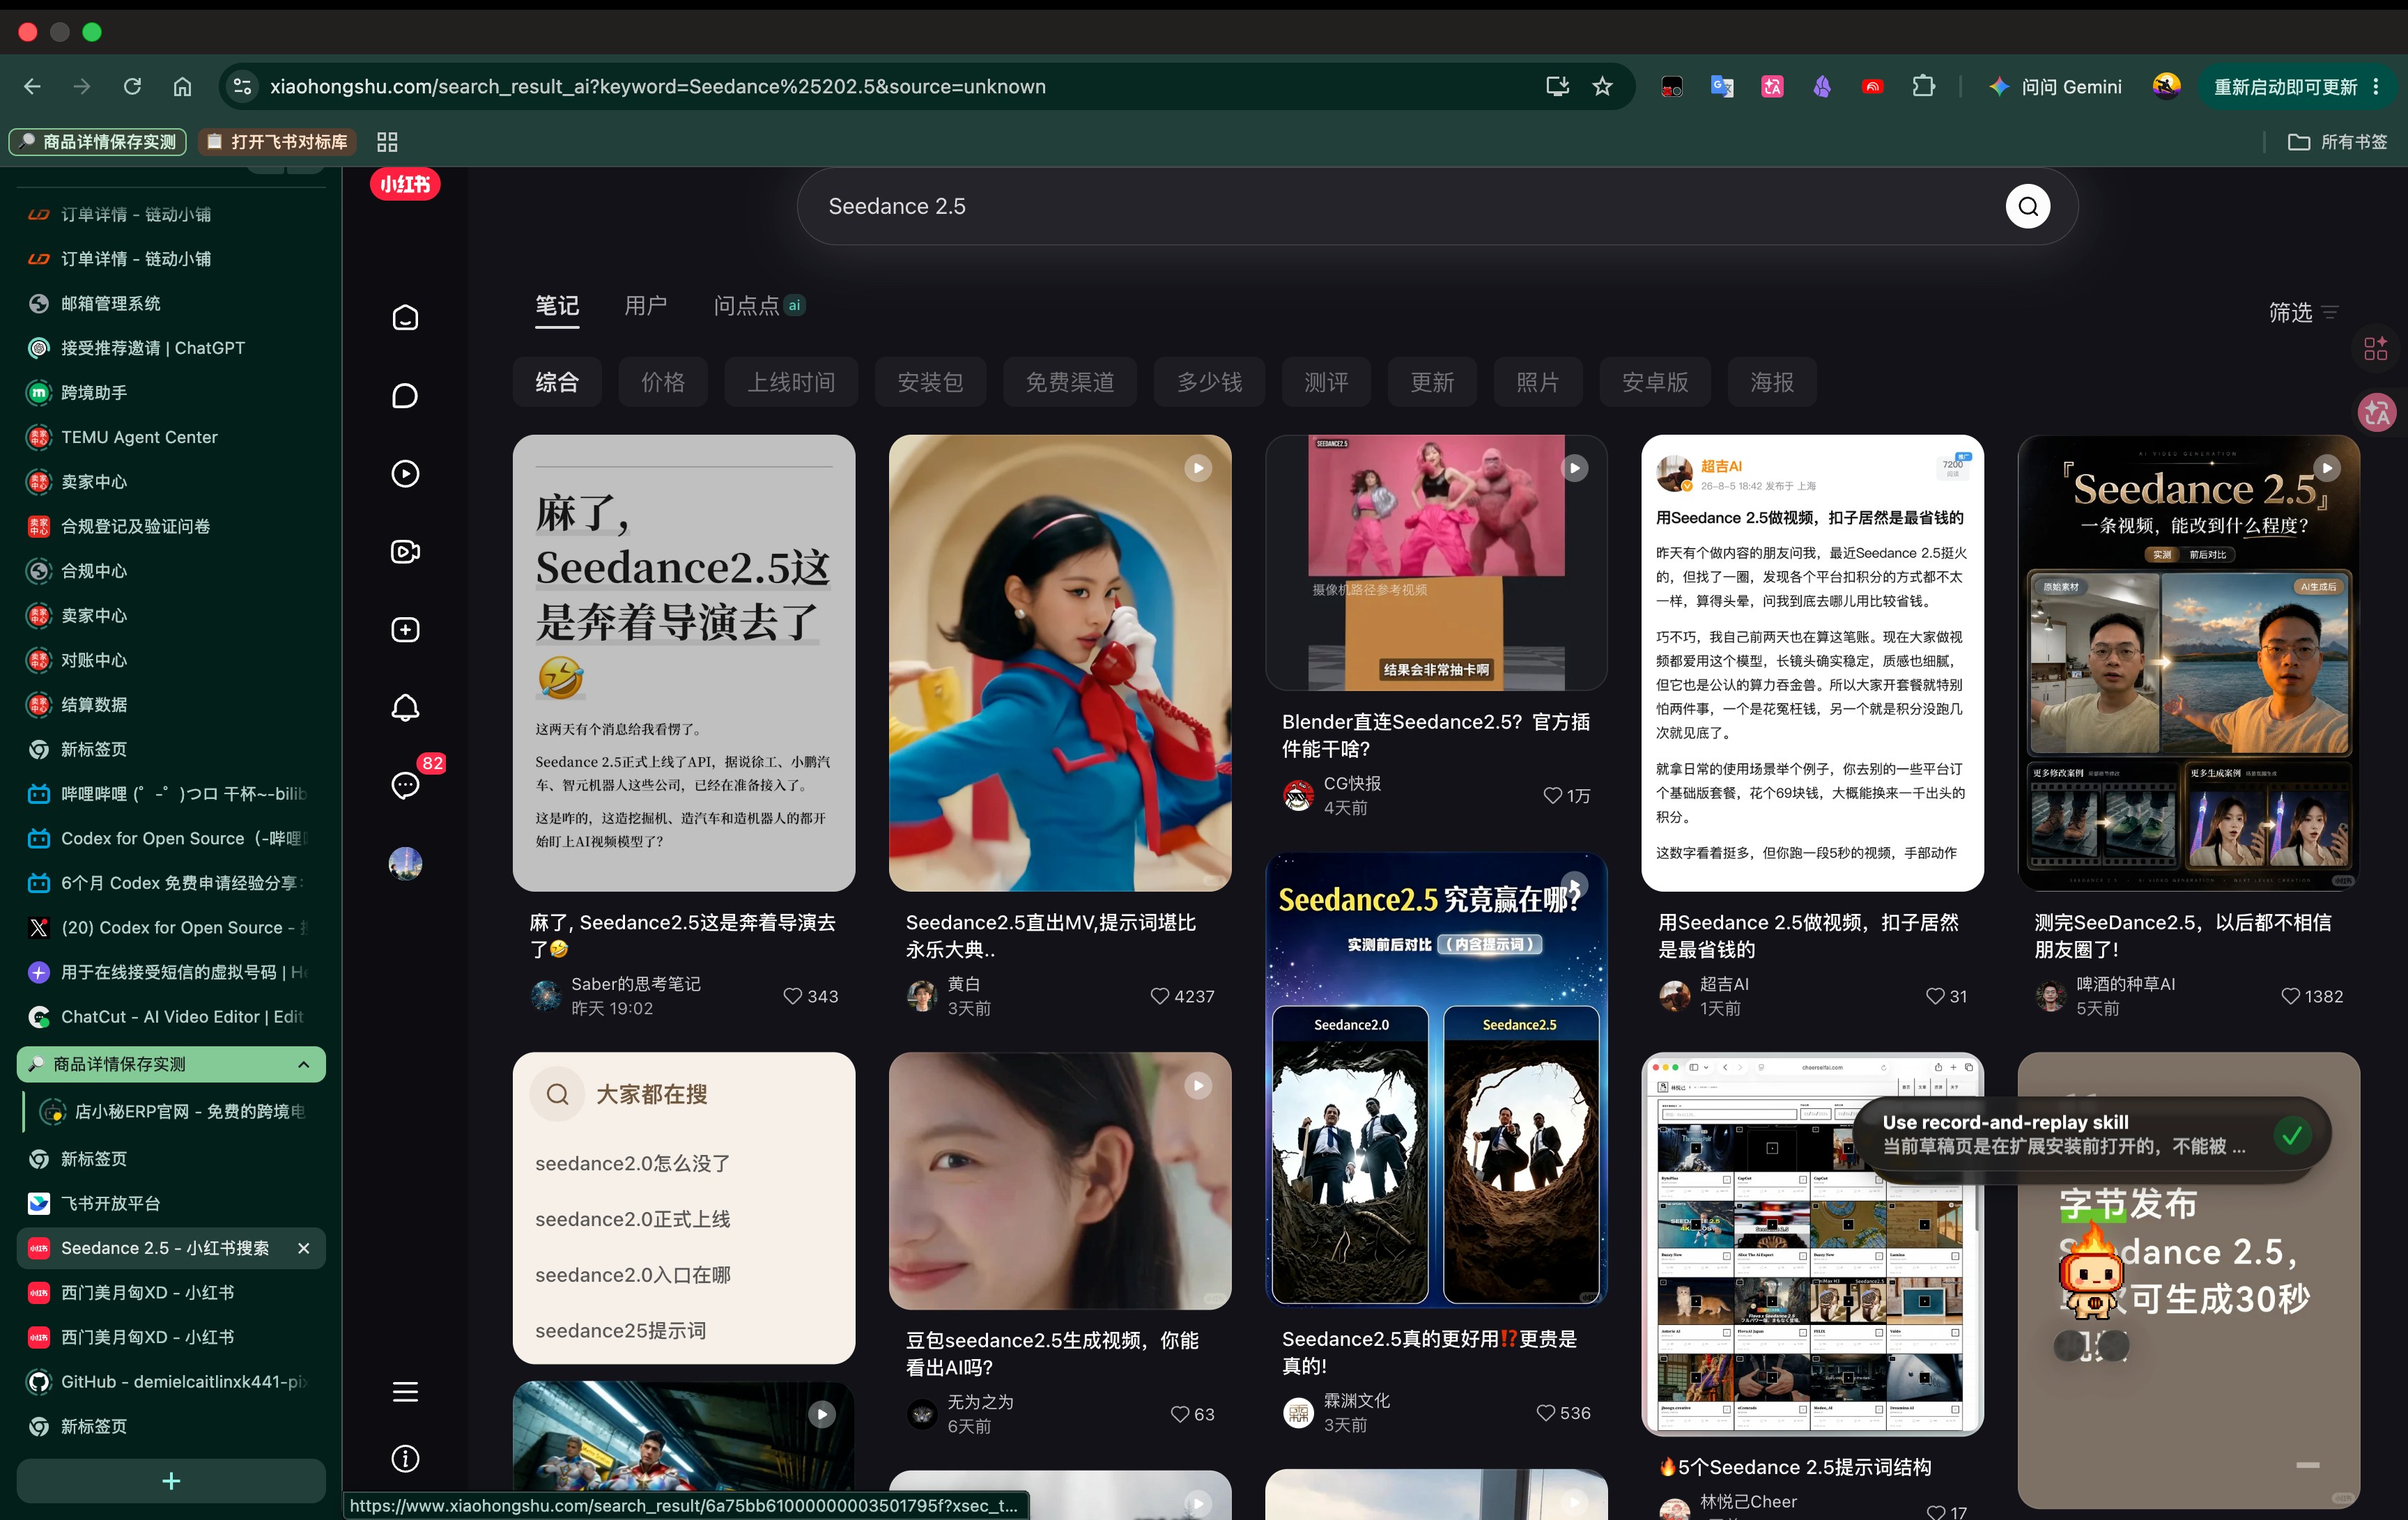
Task: Click the translate extension icon in the toolbar
Action: pos(1722,87)
